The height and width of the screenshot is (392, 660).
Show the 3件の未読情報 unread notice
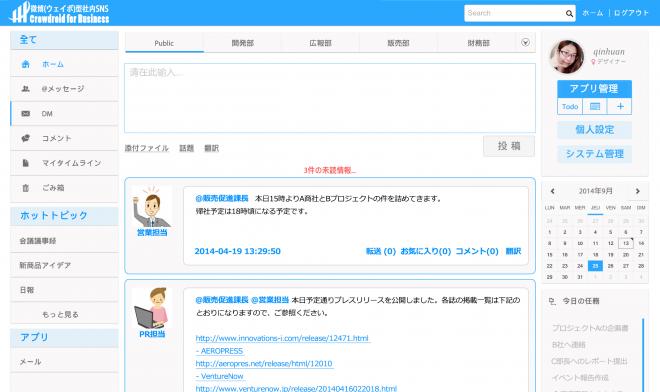[330, 171]
